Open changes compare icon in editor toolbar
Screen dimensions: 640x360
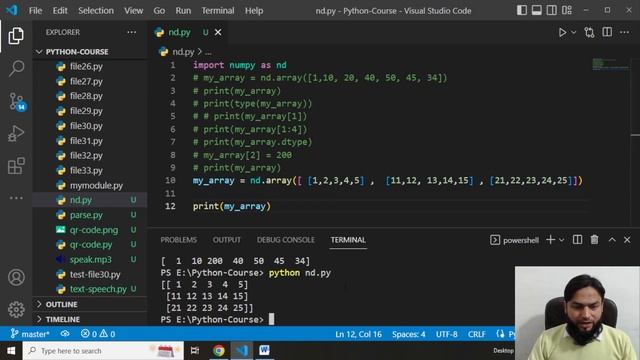(x=589, y=32)
